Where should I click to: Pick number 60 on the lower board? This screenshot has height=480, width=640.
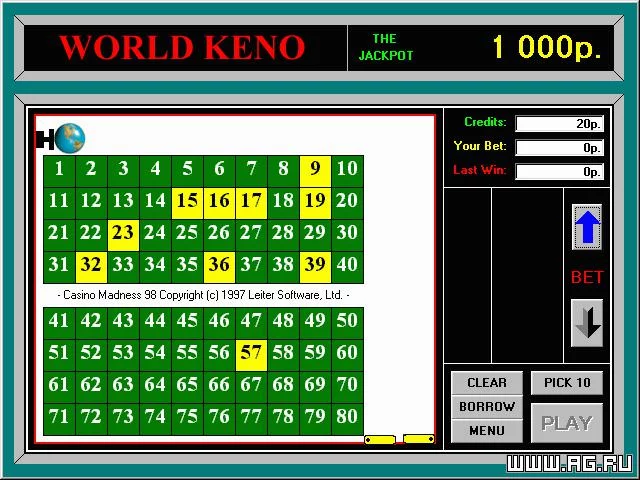click(347, 355)
